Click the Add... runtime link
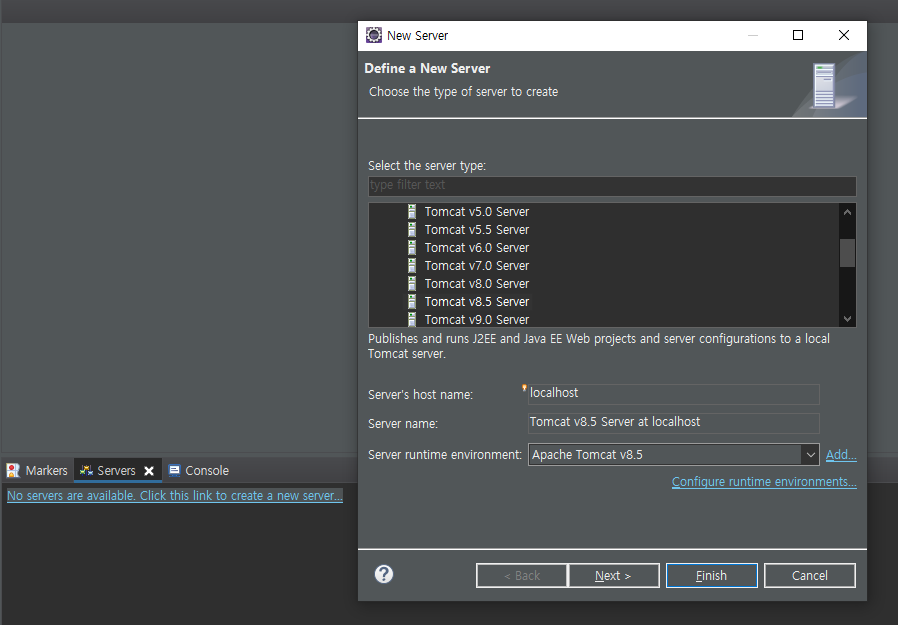The height and width of the screenshot is (625, 898). coord(841,455)
